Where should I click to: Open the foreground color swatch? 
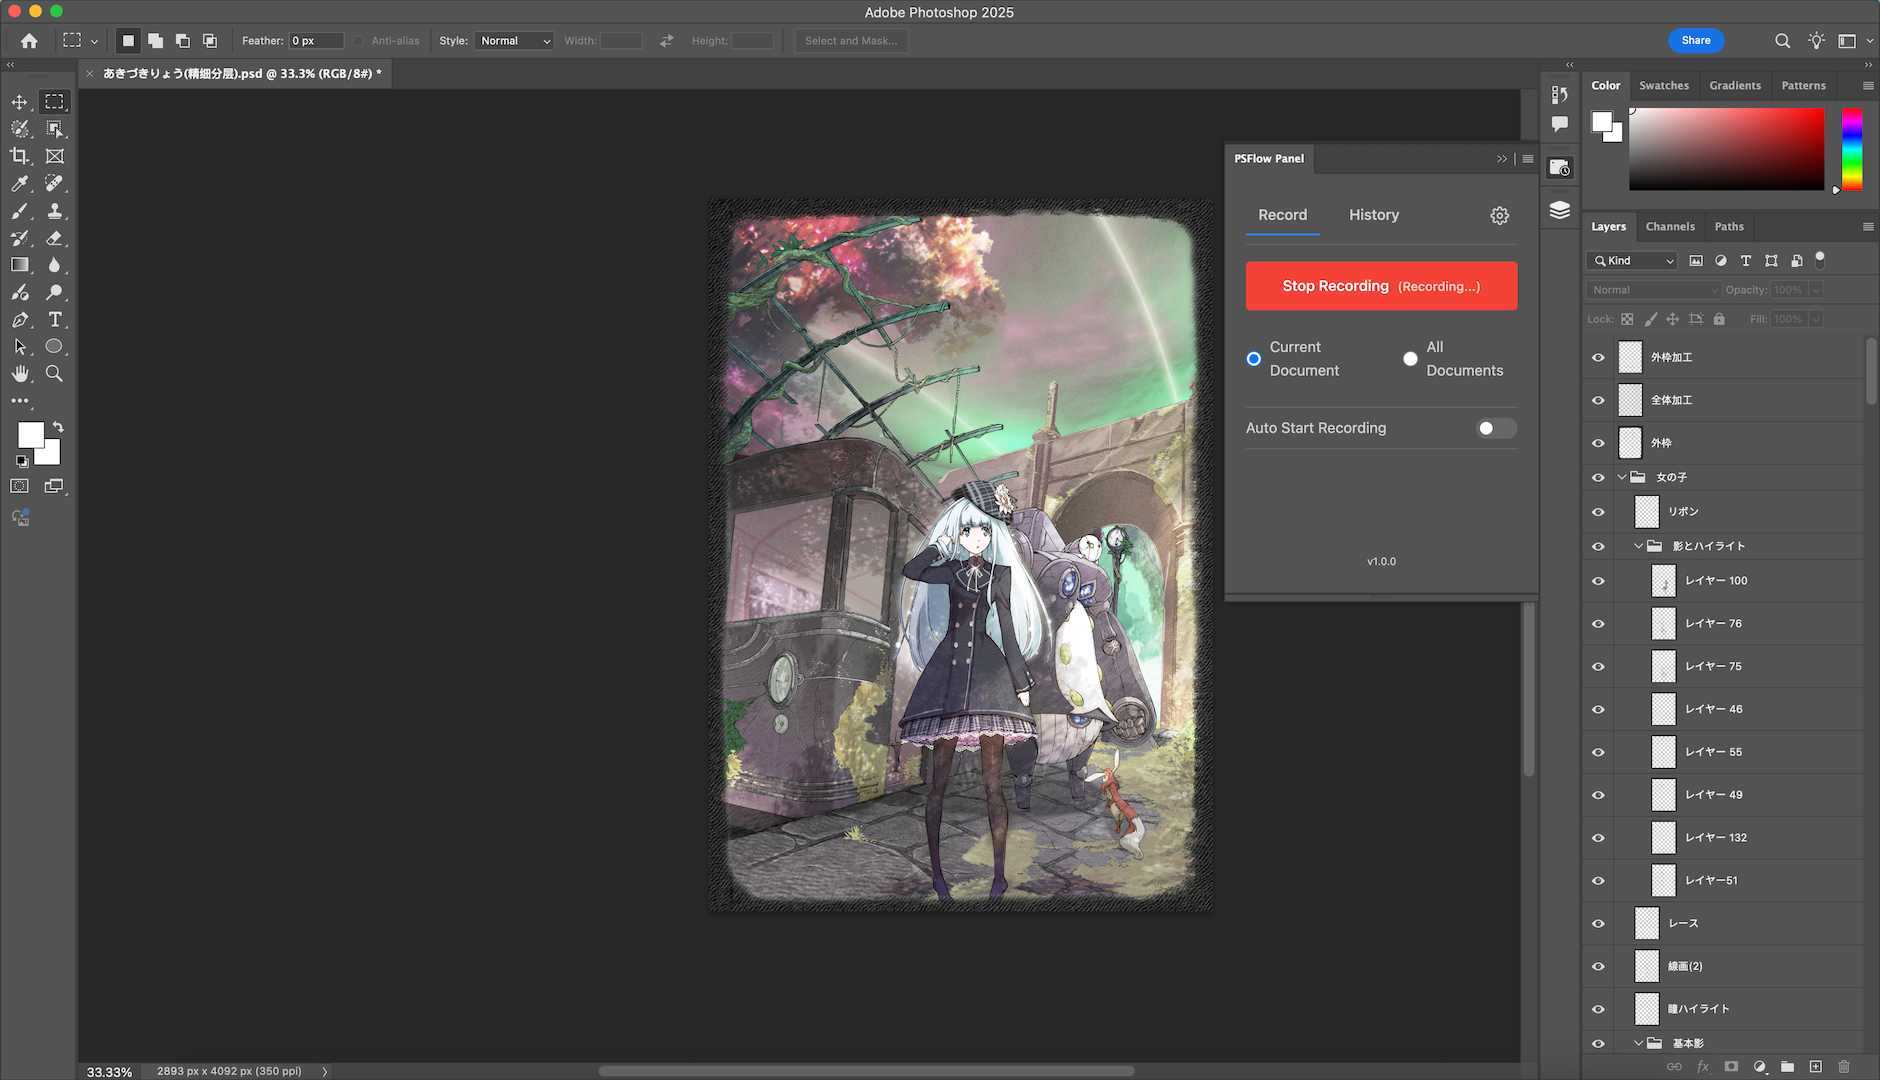[x=31, y=434]
